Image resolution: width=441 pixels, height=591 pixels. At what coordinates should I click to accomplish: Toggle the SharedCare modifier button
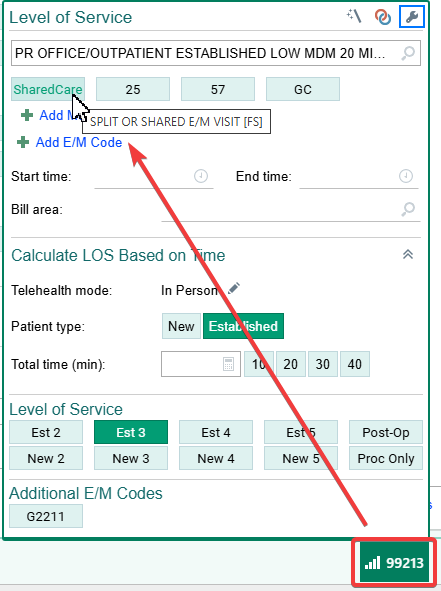[x=48, y=89]
